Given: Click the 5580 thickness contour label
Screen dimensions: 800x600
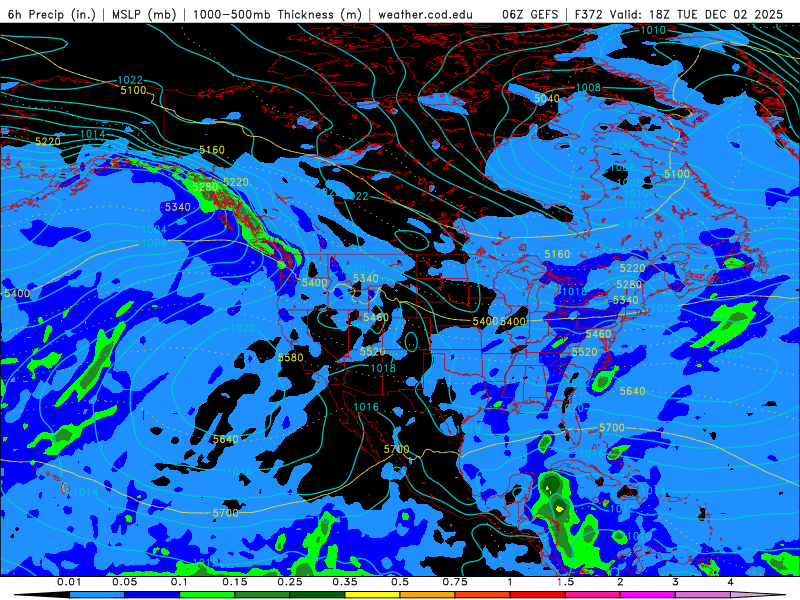Looking at the screenshot, I should tap(290, 358).
